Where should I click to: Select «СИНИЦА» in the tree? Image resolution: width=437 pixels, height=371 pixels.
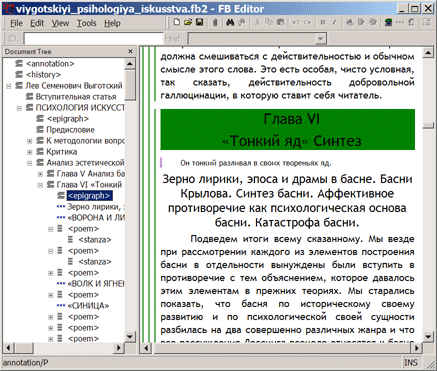pos(88,306)
